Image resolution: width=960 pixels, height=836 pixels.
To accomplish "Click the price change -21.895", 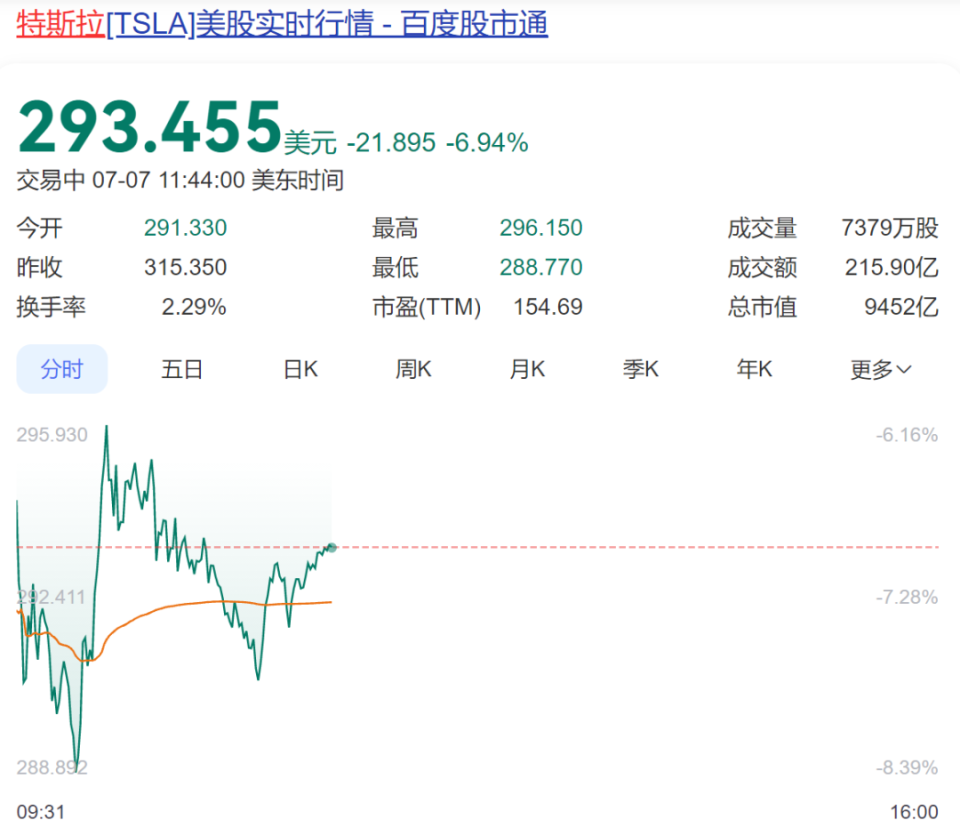I will coord(391,143).
